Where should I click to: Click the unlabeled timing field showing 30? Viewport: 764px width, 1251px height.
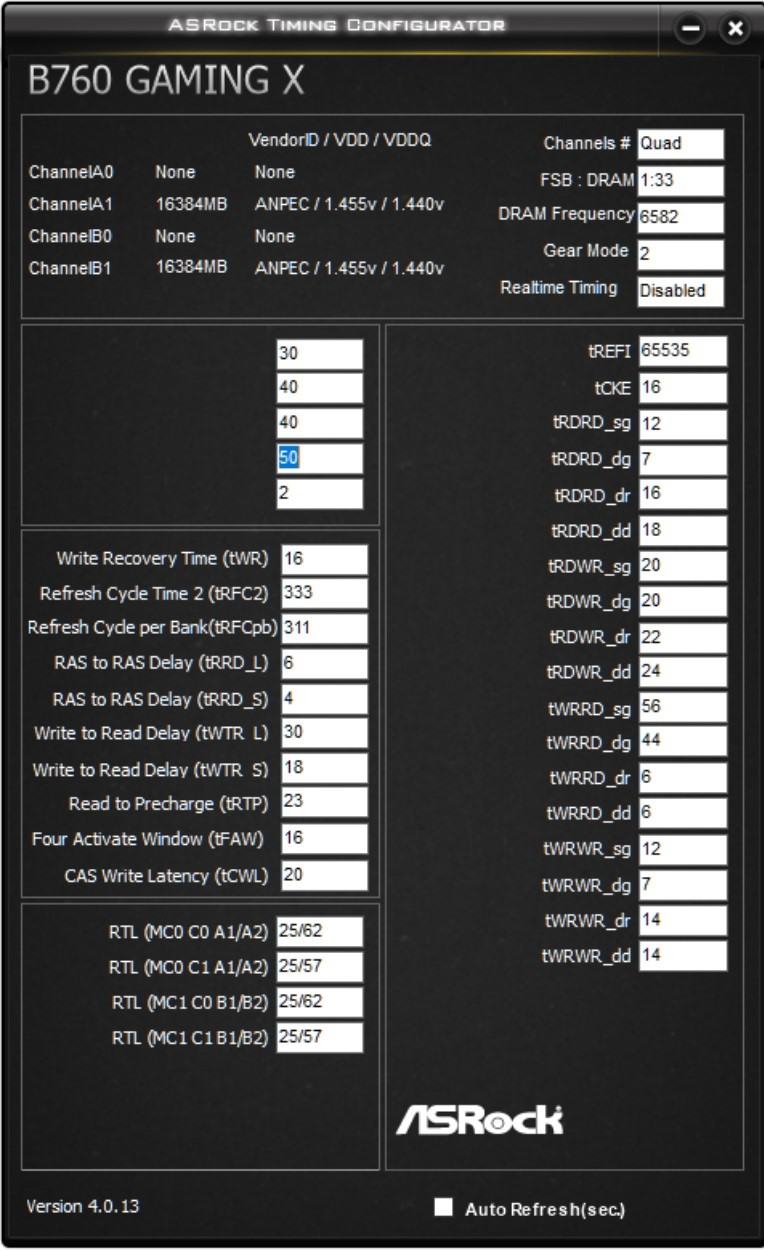tap(320, 354)
